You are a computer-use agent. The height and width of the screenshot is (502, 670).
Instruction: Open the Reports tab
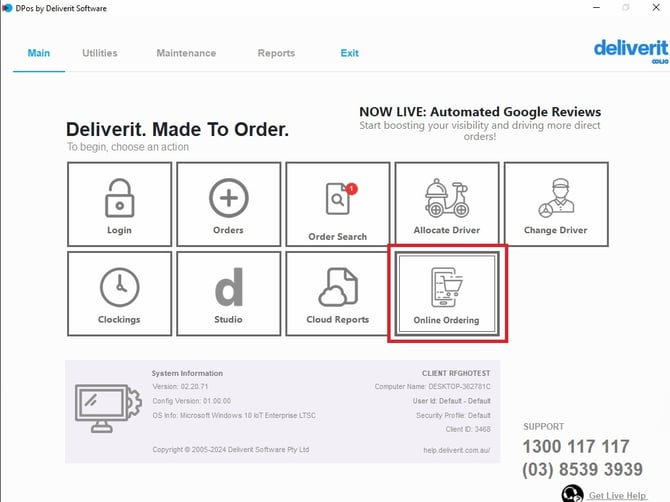tap(276, 53)
